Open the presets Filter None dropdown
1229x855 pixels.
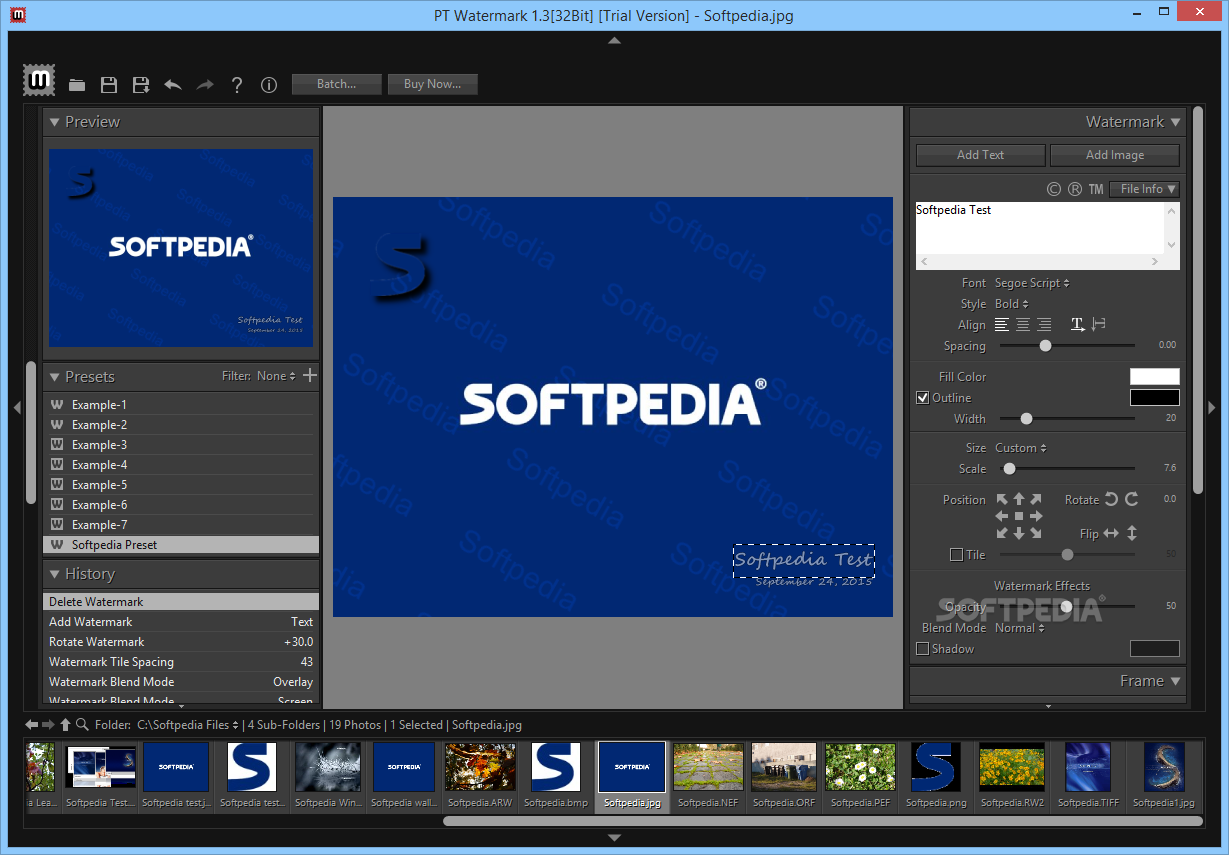276,376
